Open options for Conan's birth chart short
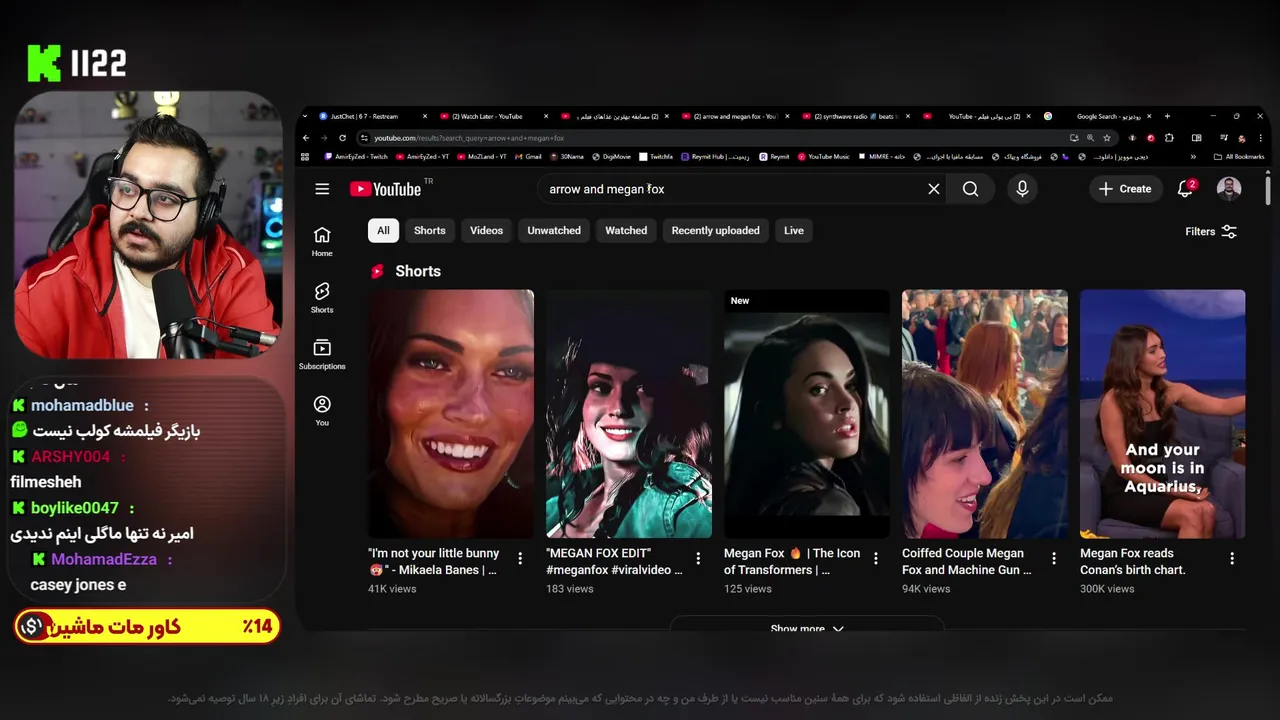The height and width of the screenshot is (720, 1280). click(1232, 558)
